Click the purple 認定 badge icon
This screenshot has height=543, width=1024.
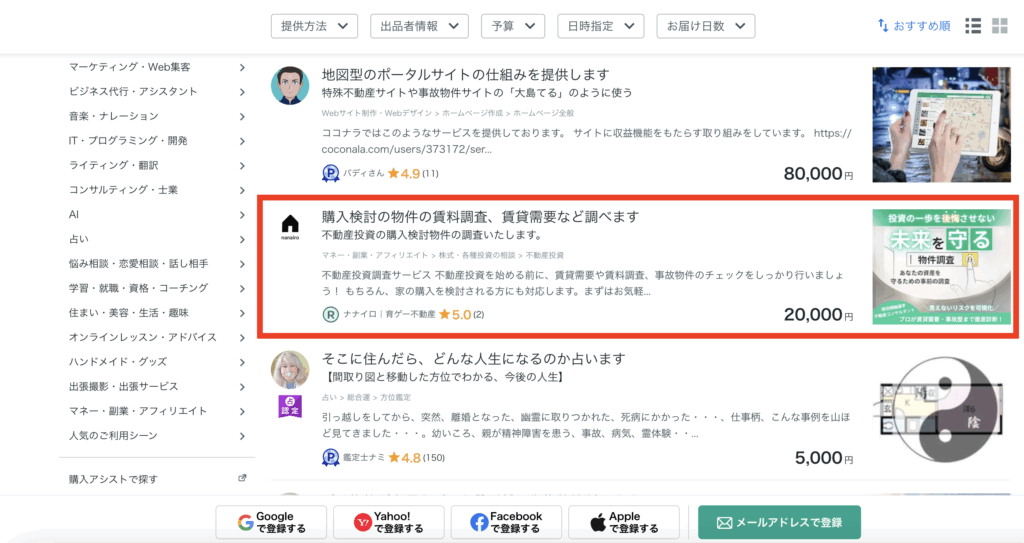tap(290, 406)
